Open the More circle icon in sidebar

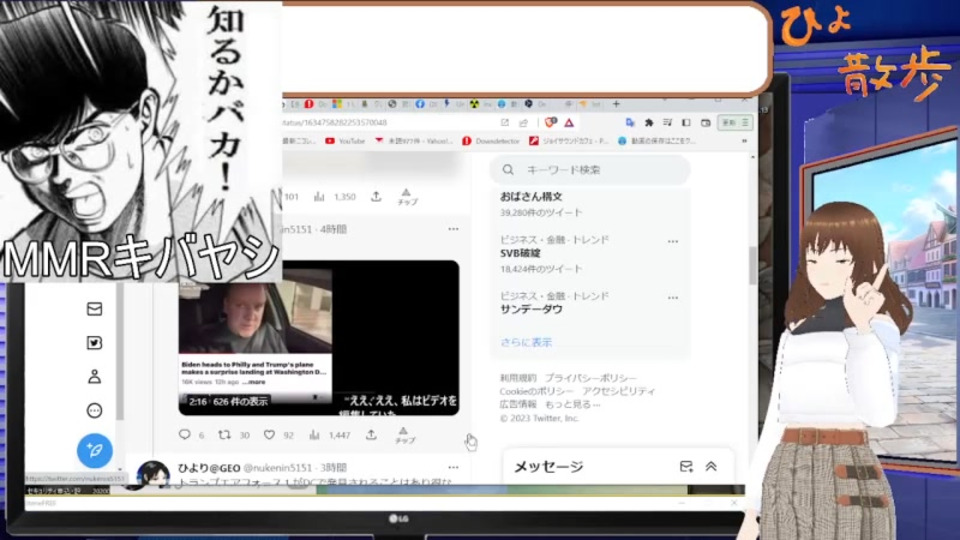94,410
